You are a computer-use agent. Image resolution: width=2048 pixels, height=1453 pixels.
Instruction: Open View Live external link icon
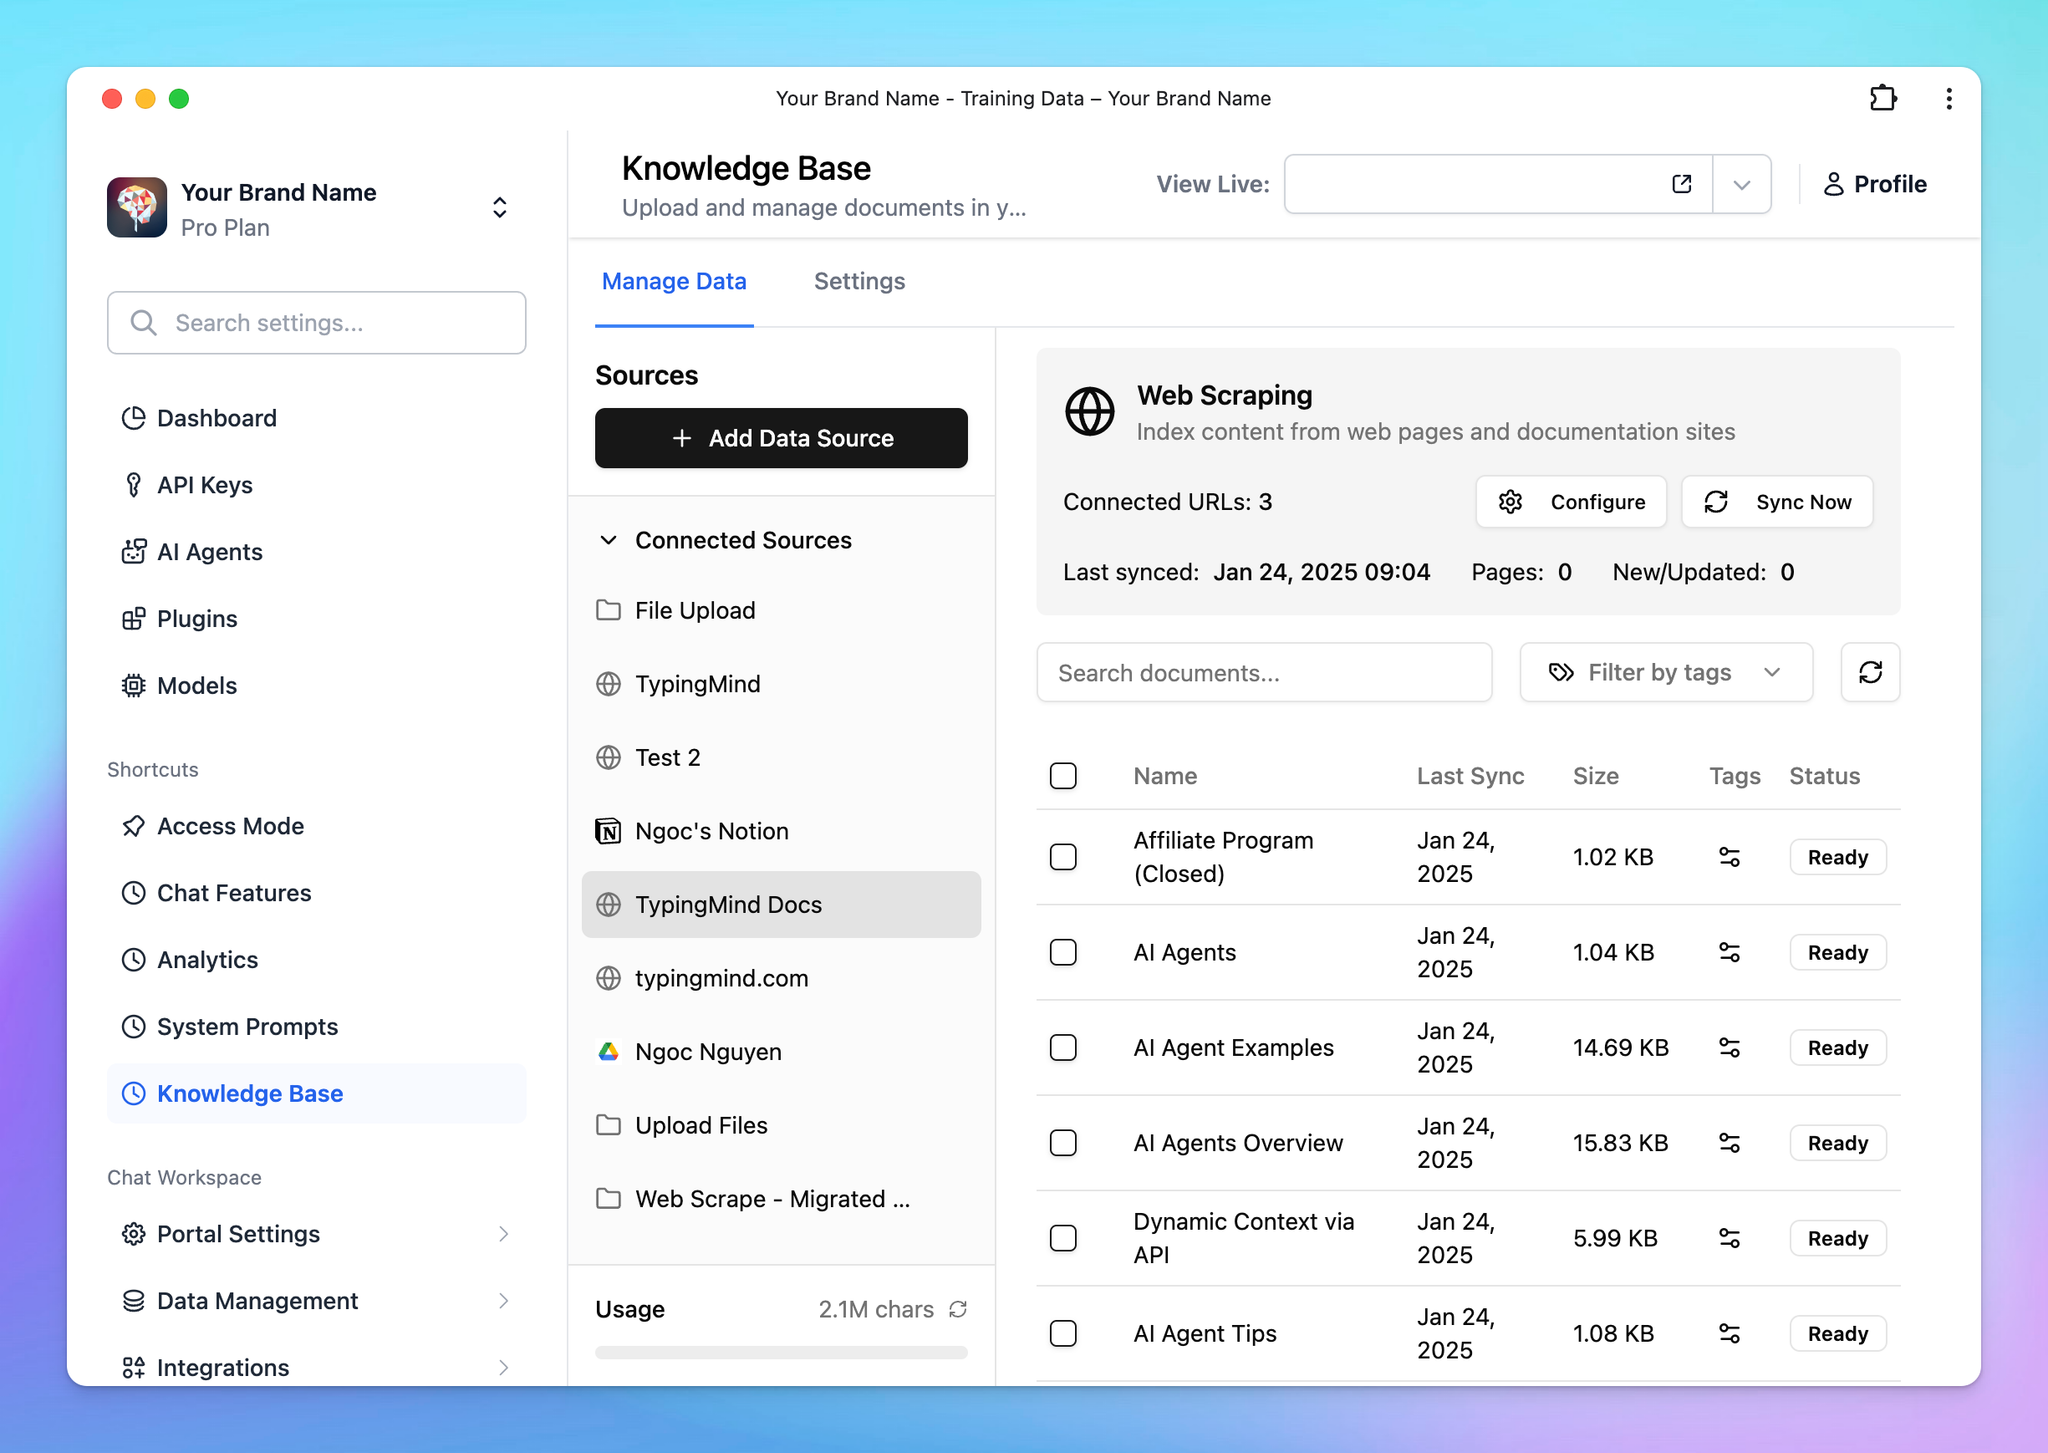[x=1682, y=184]
